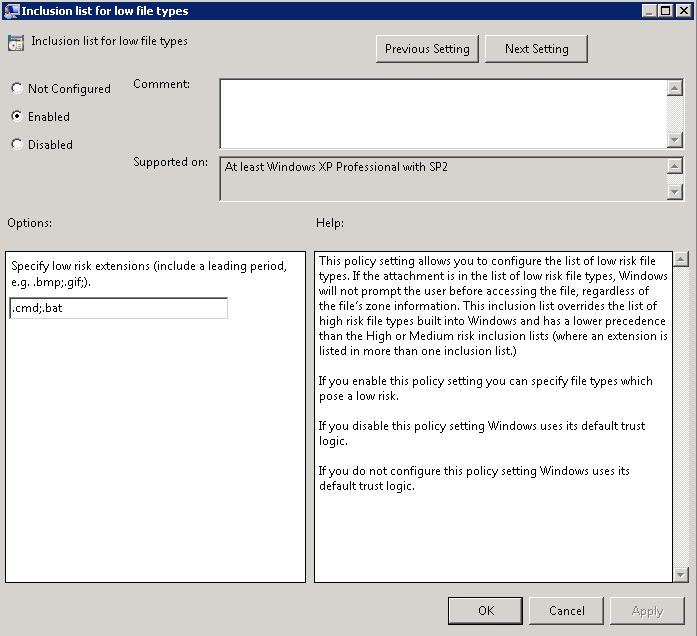This screenshot has height=636, width=697.
Task: Click the Previous Setting button
Action: point(427,49)
